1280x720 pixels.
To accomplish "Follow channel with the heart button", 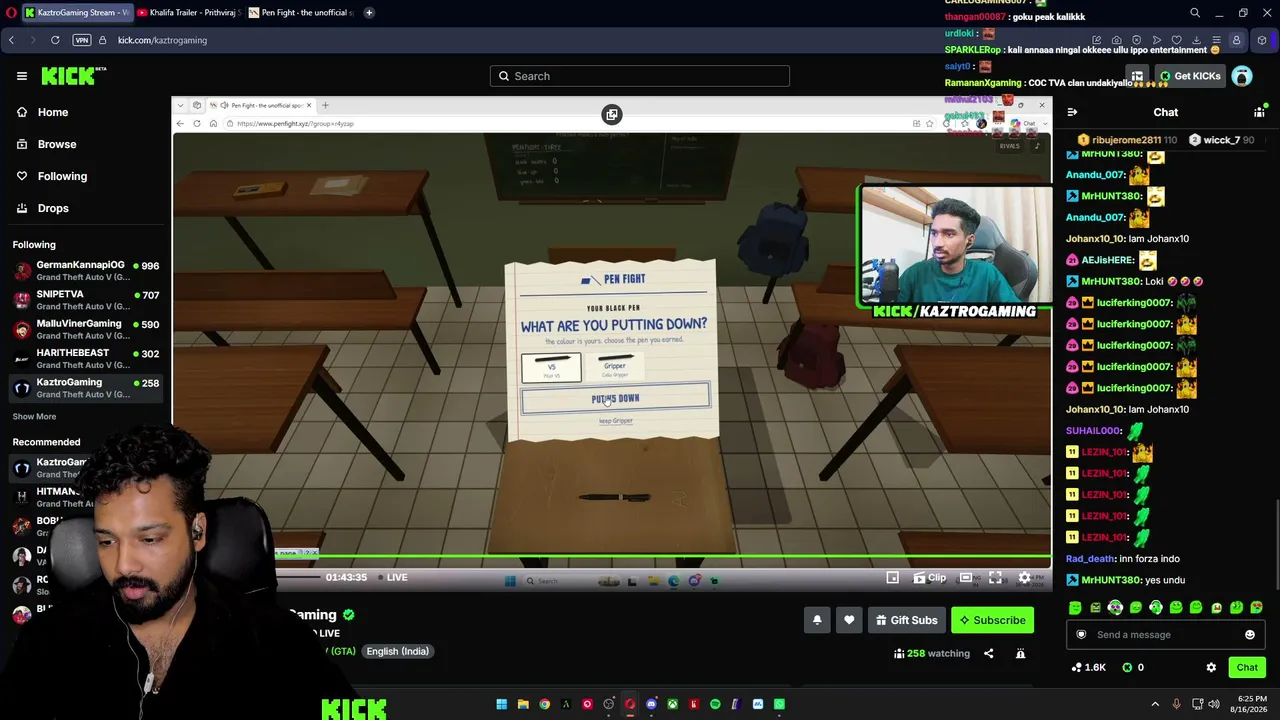I will (x=849, y=620).
